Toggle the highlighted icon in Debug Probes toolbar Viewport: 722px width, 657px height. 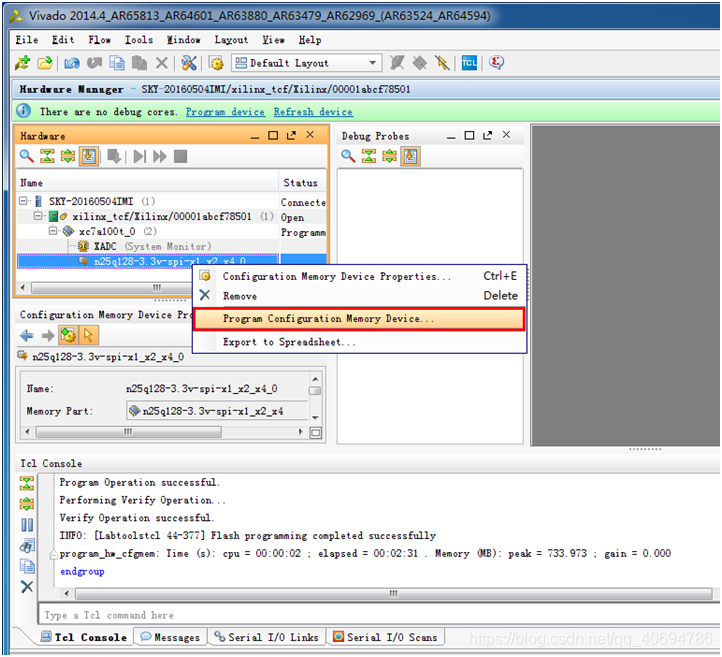point(410,156)
